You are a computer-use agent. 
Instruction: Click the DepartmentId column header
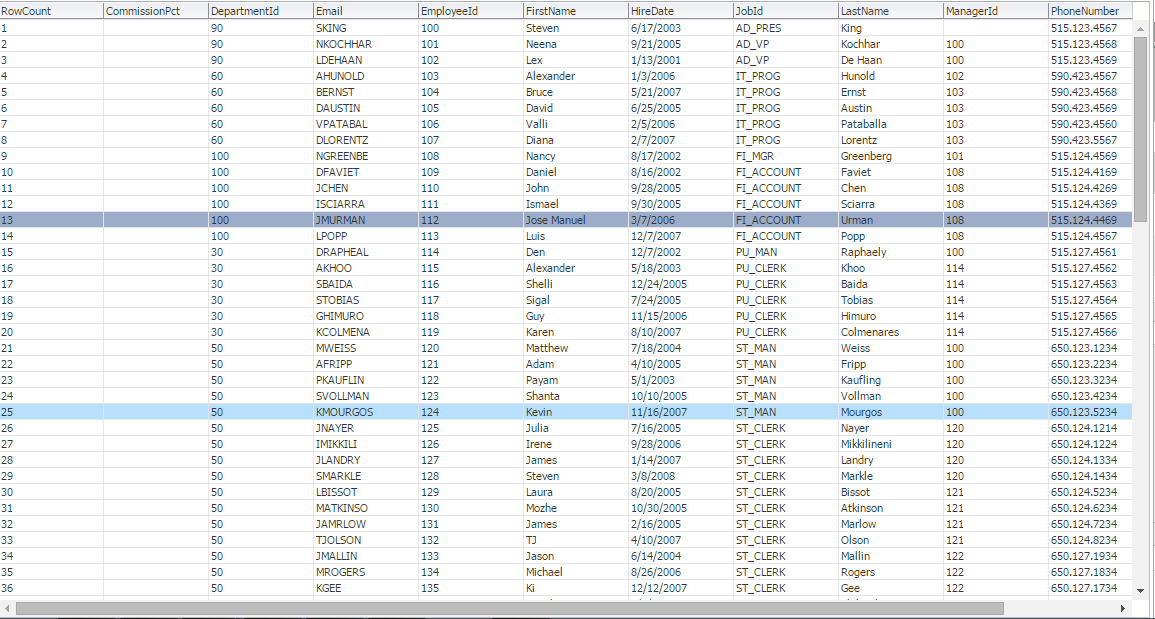click(261, 11)
